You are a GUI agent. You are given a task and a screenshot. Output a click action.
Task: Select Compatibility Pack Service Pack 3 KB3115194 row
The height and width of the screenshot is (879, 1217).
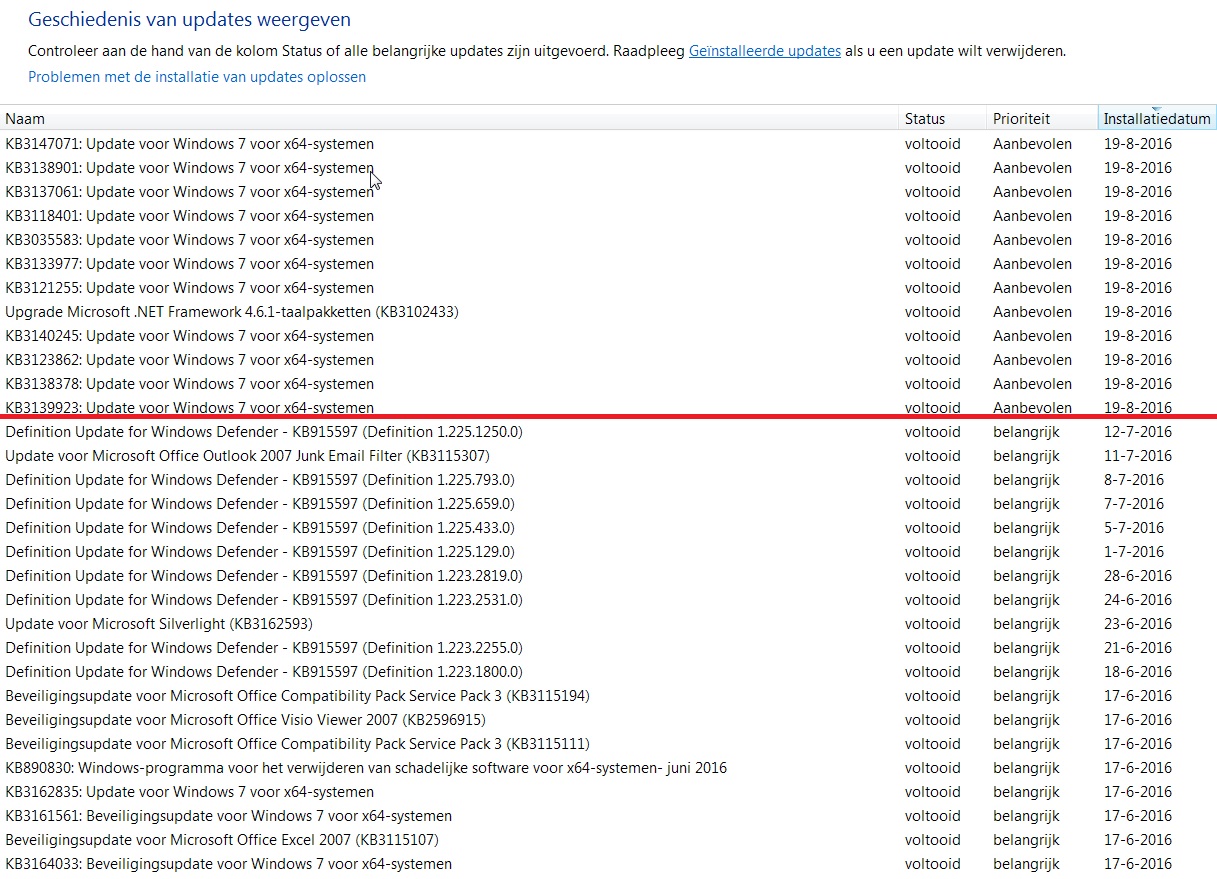608,696
